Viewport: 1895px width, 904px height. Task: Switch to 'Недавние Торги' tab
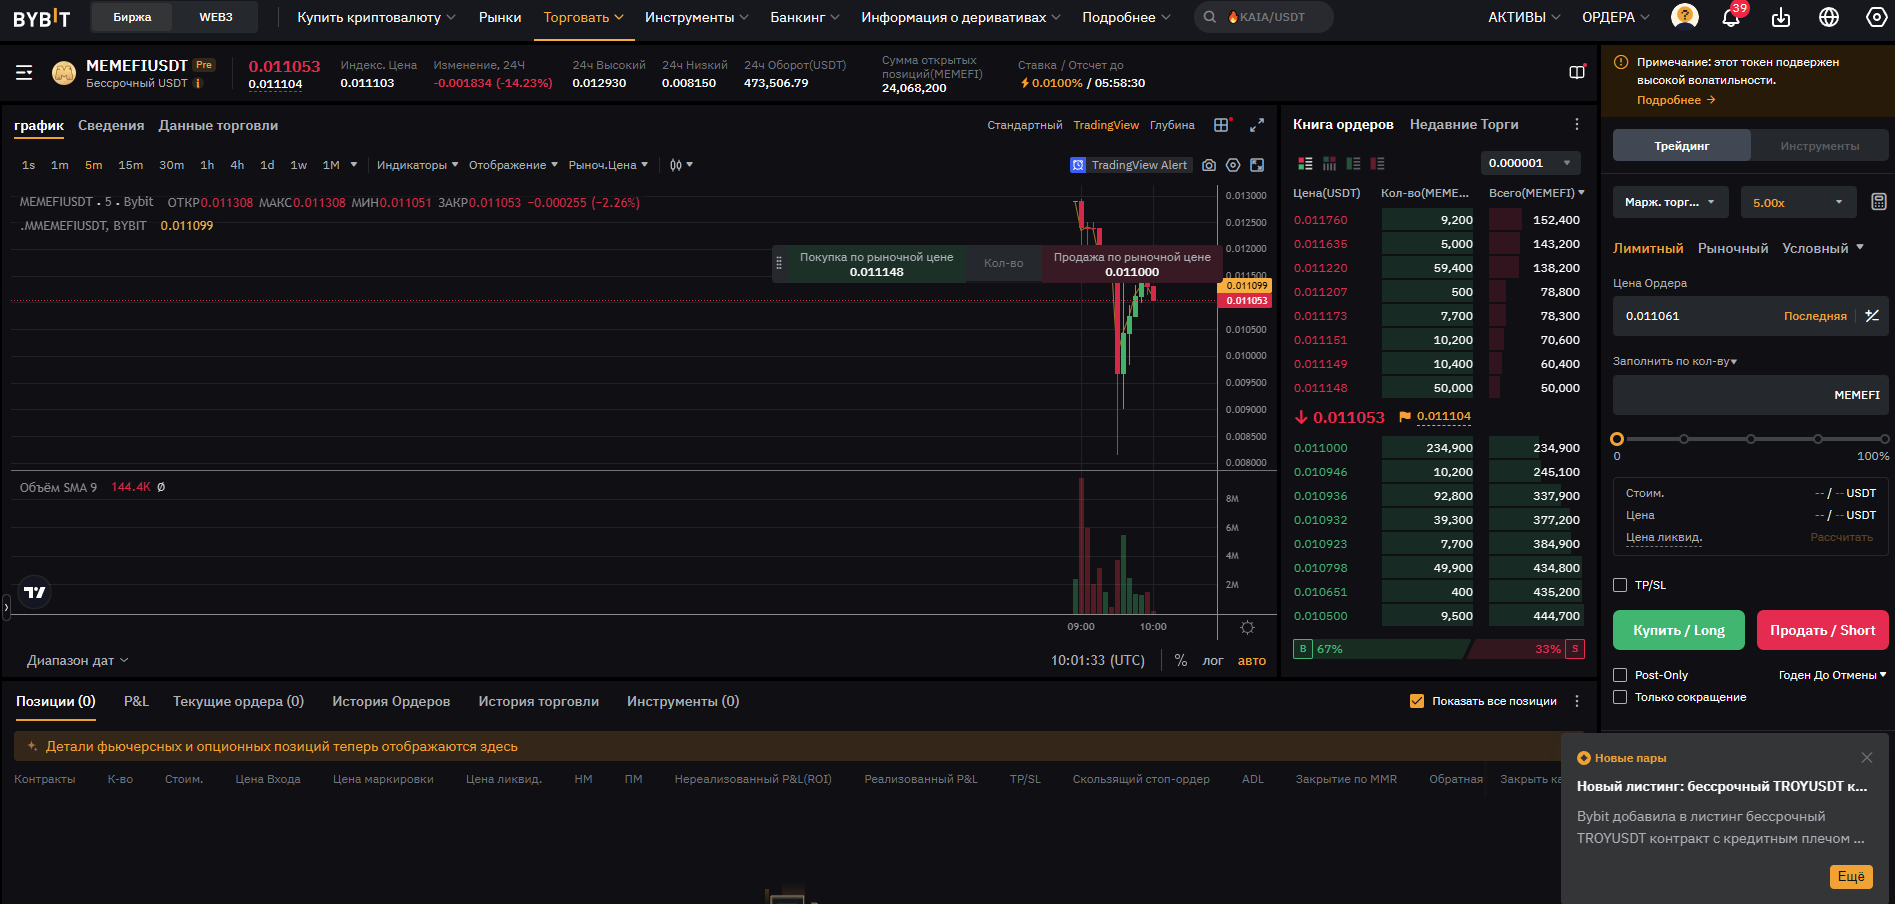[1464, 124]
